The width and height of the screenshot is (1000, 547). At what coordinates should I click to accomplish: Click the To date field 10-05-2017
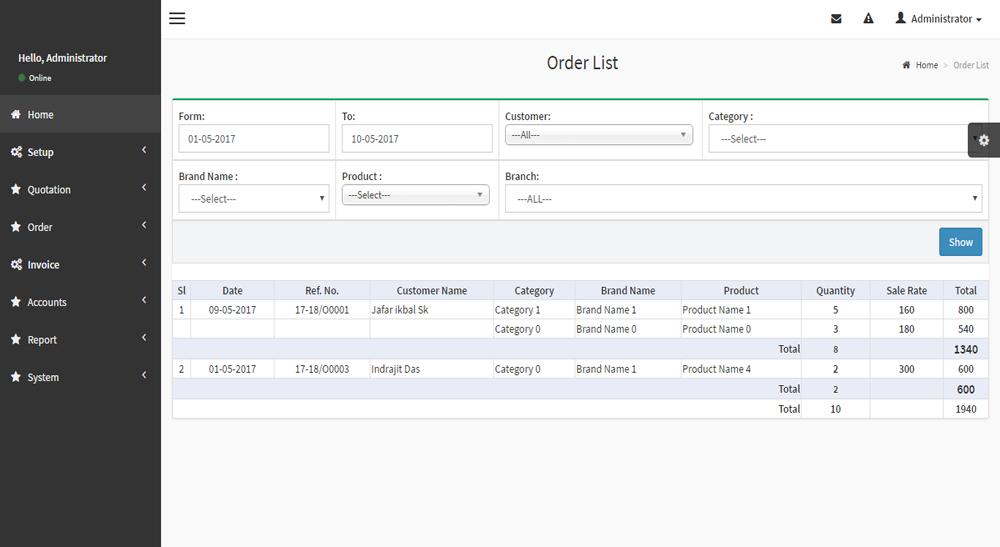417,139
